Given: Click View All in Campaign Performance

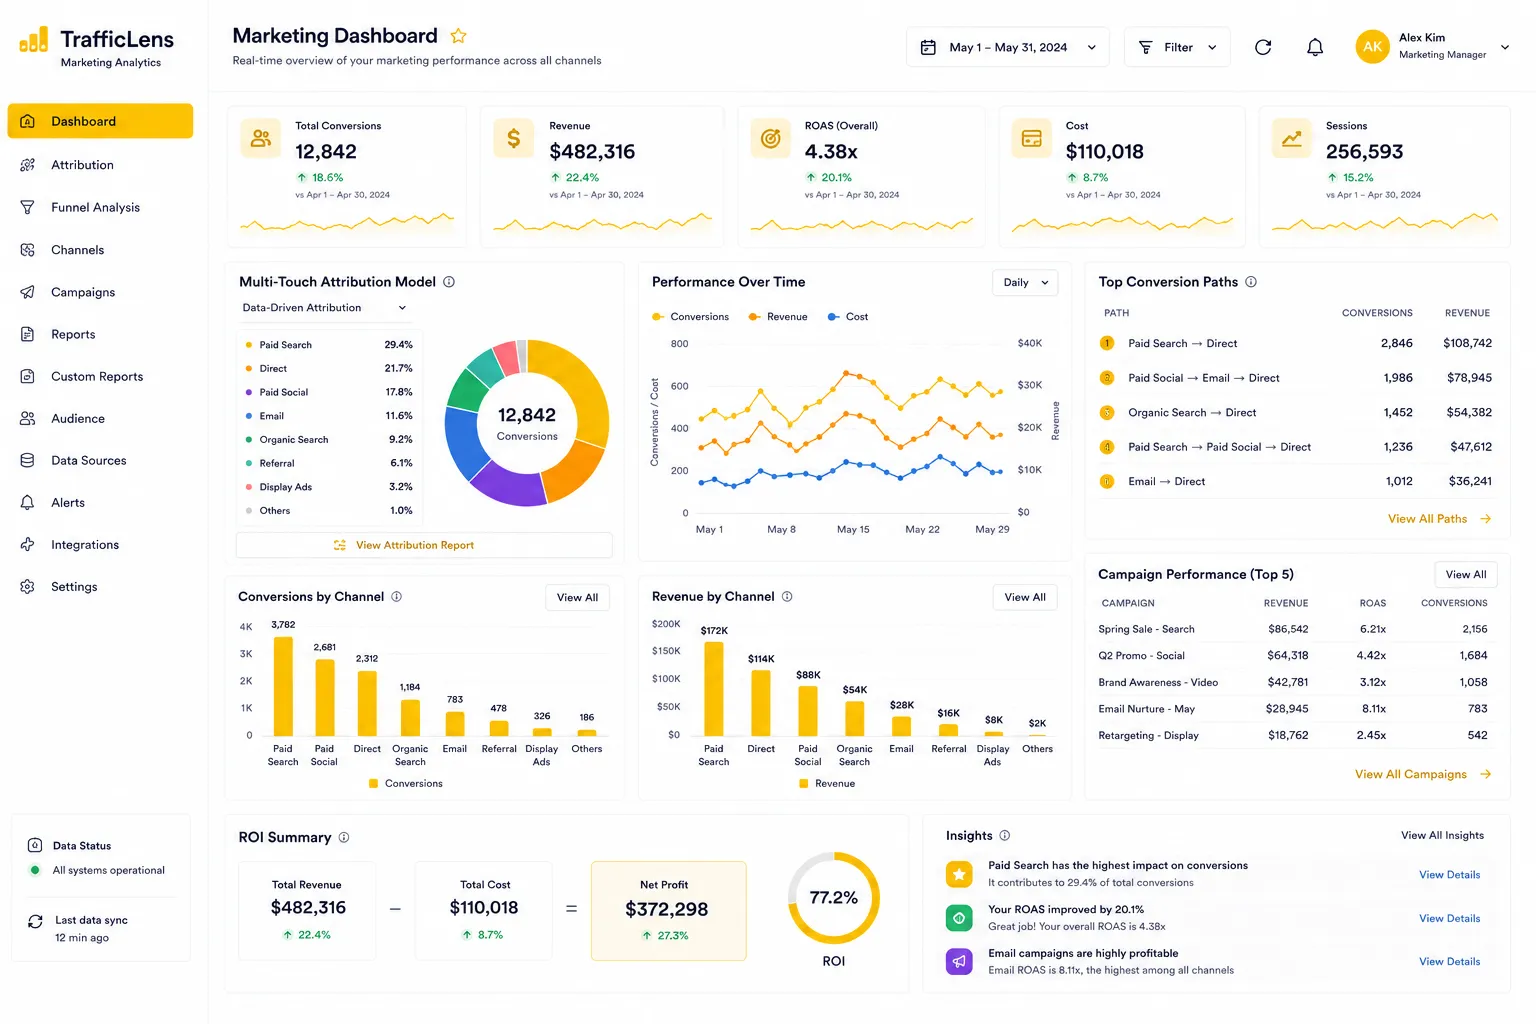Looking at the screenshot, I should pyautogui.click(x=1466, y=575).
